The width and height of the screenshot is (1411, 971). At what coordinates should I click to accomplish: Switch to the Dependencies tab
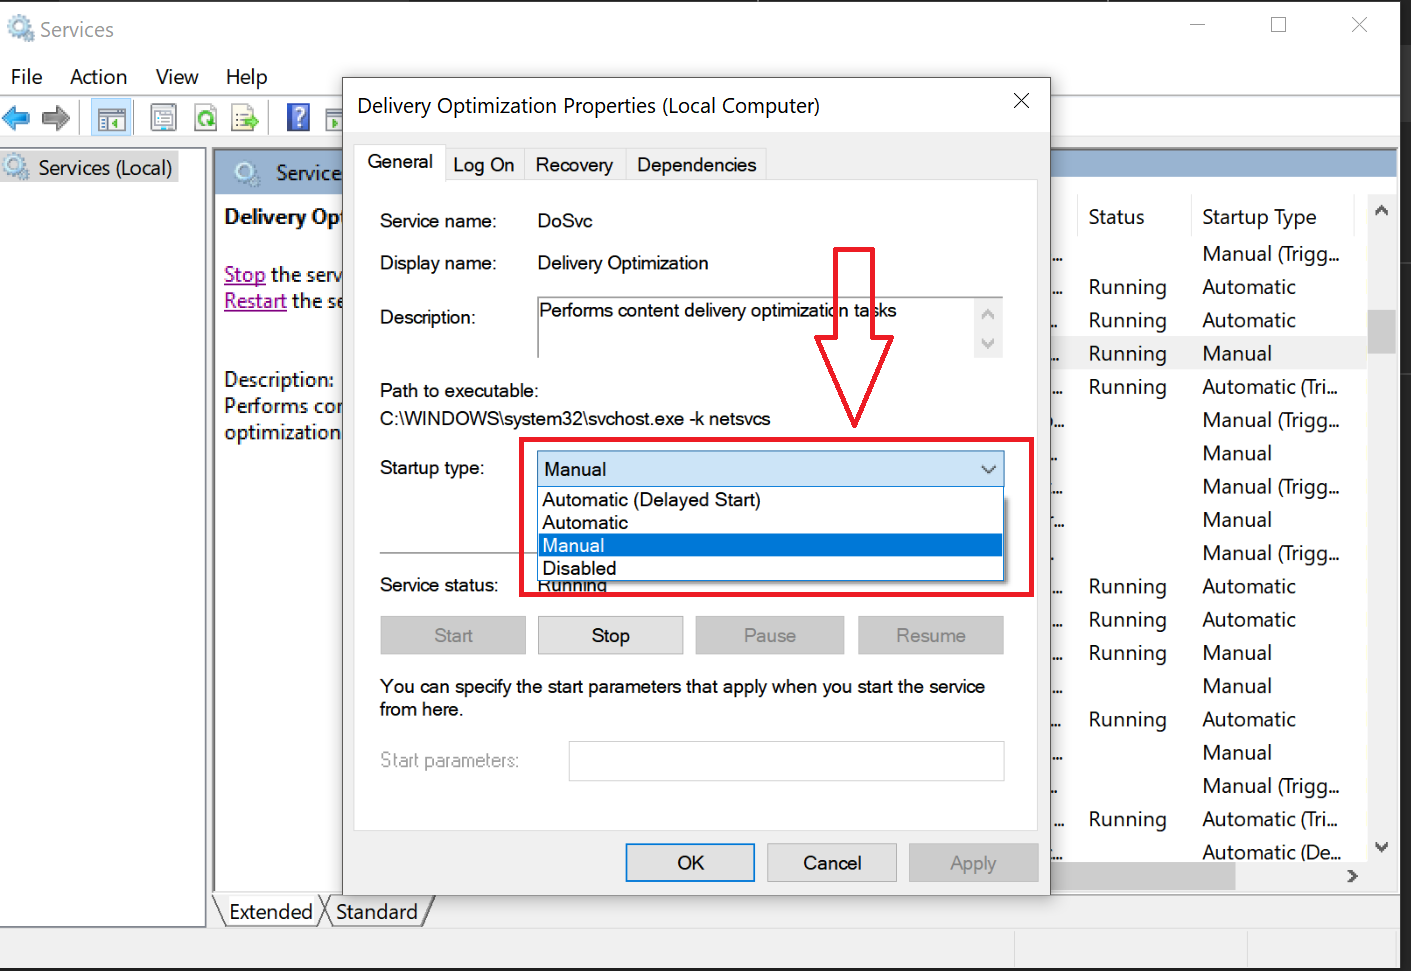tap(697, 165)
